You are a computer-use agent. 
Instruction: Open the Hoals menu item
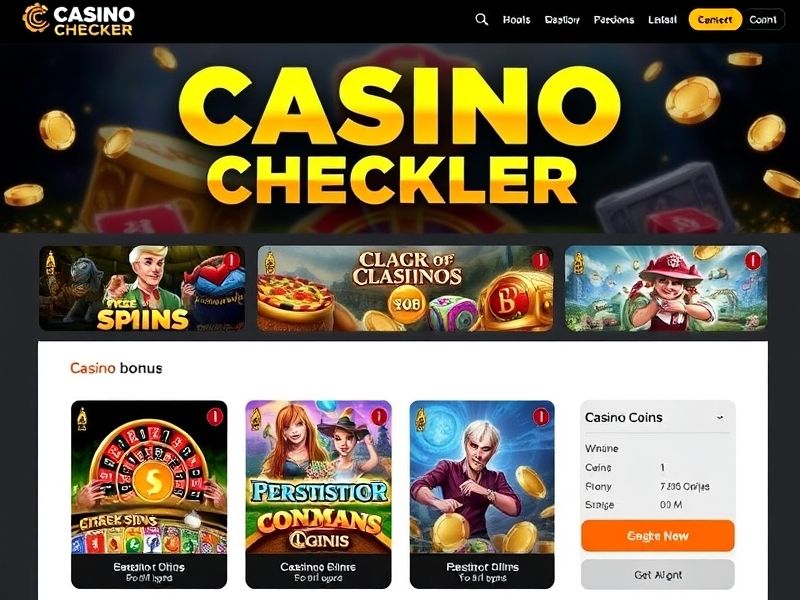(x=516, y=20)
